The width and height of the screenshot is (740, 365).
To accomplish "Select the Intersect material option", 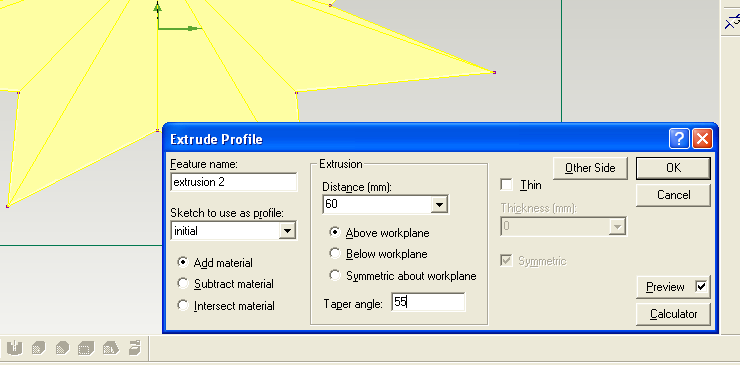I will [183, 305].
